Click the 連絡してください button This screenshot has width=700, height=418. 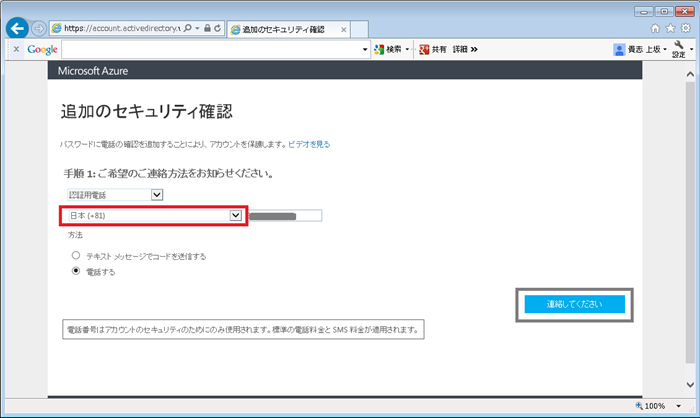575,304
